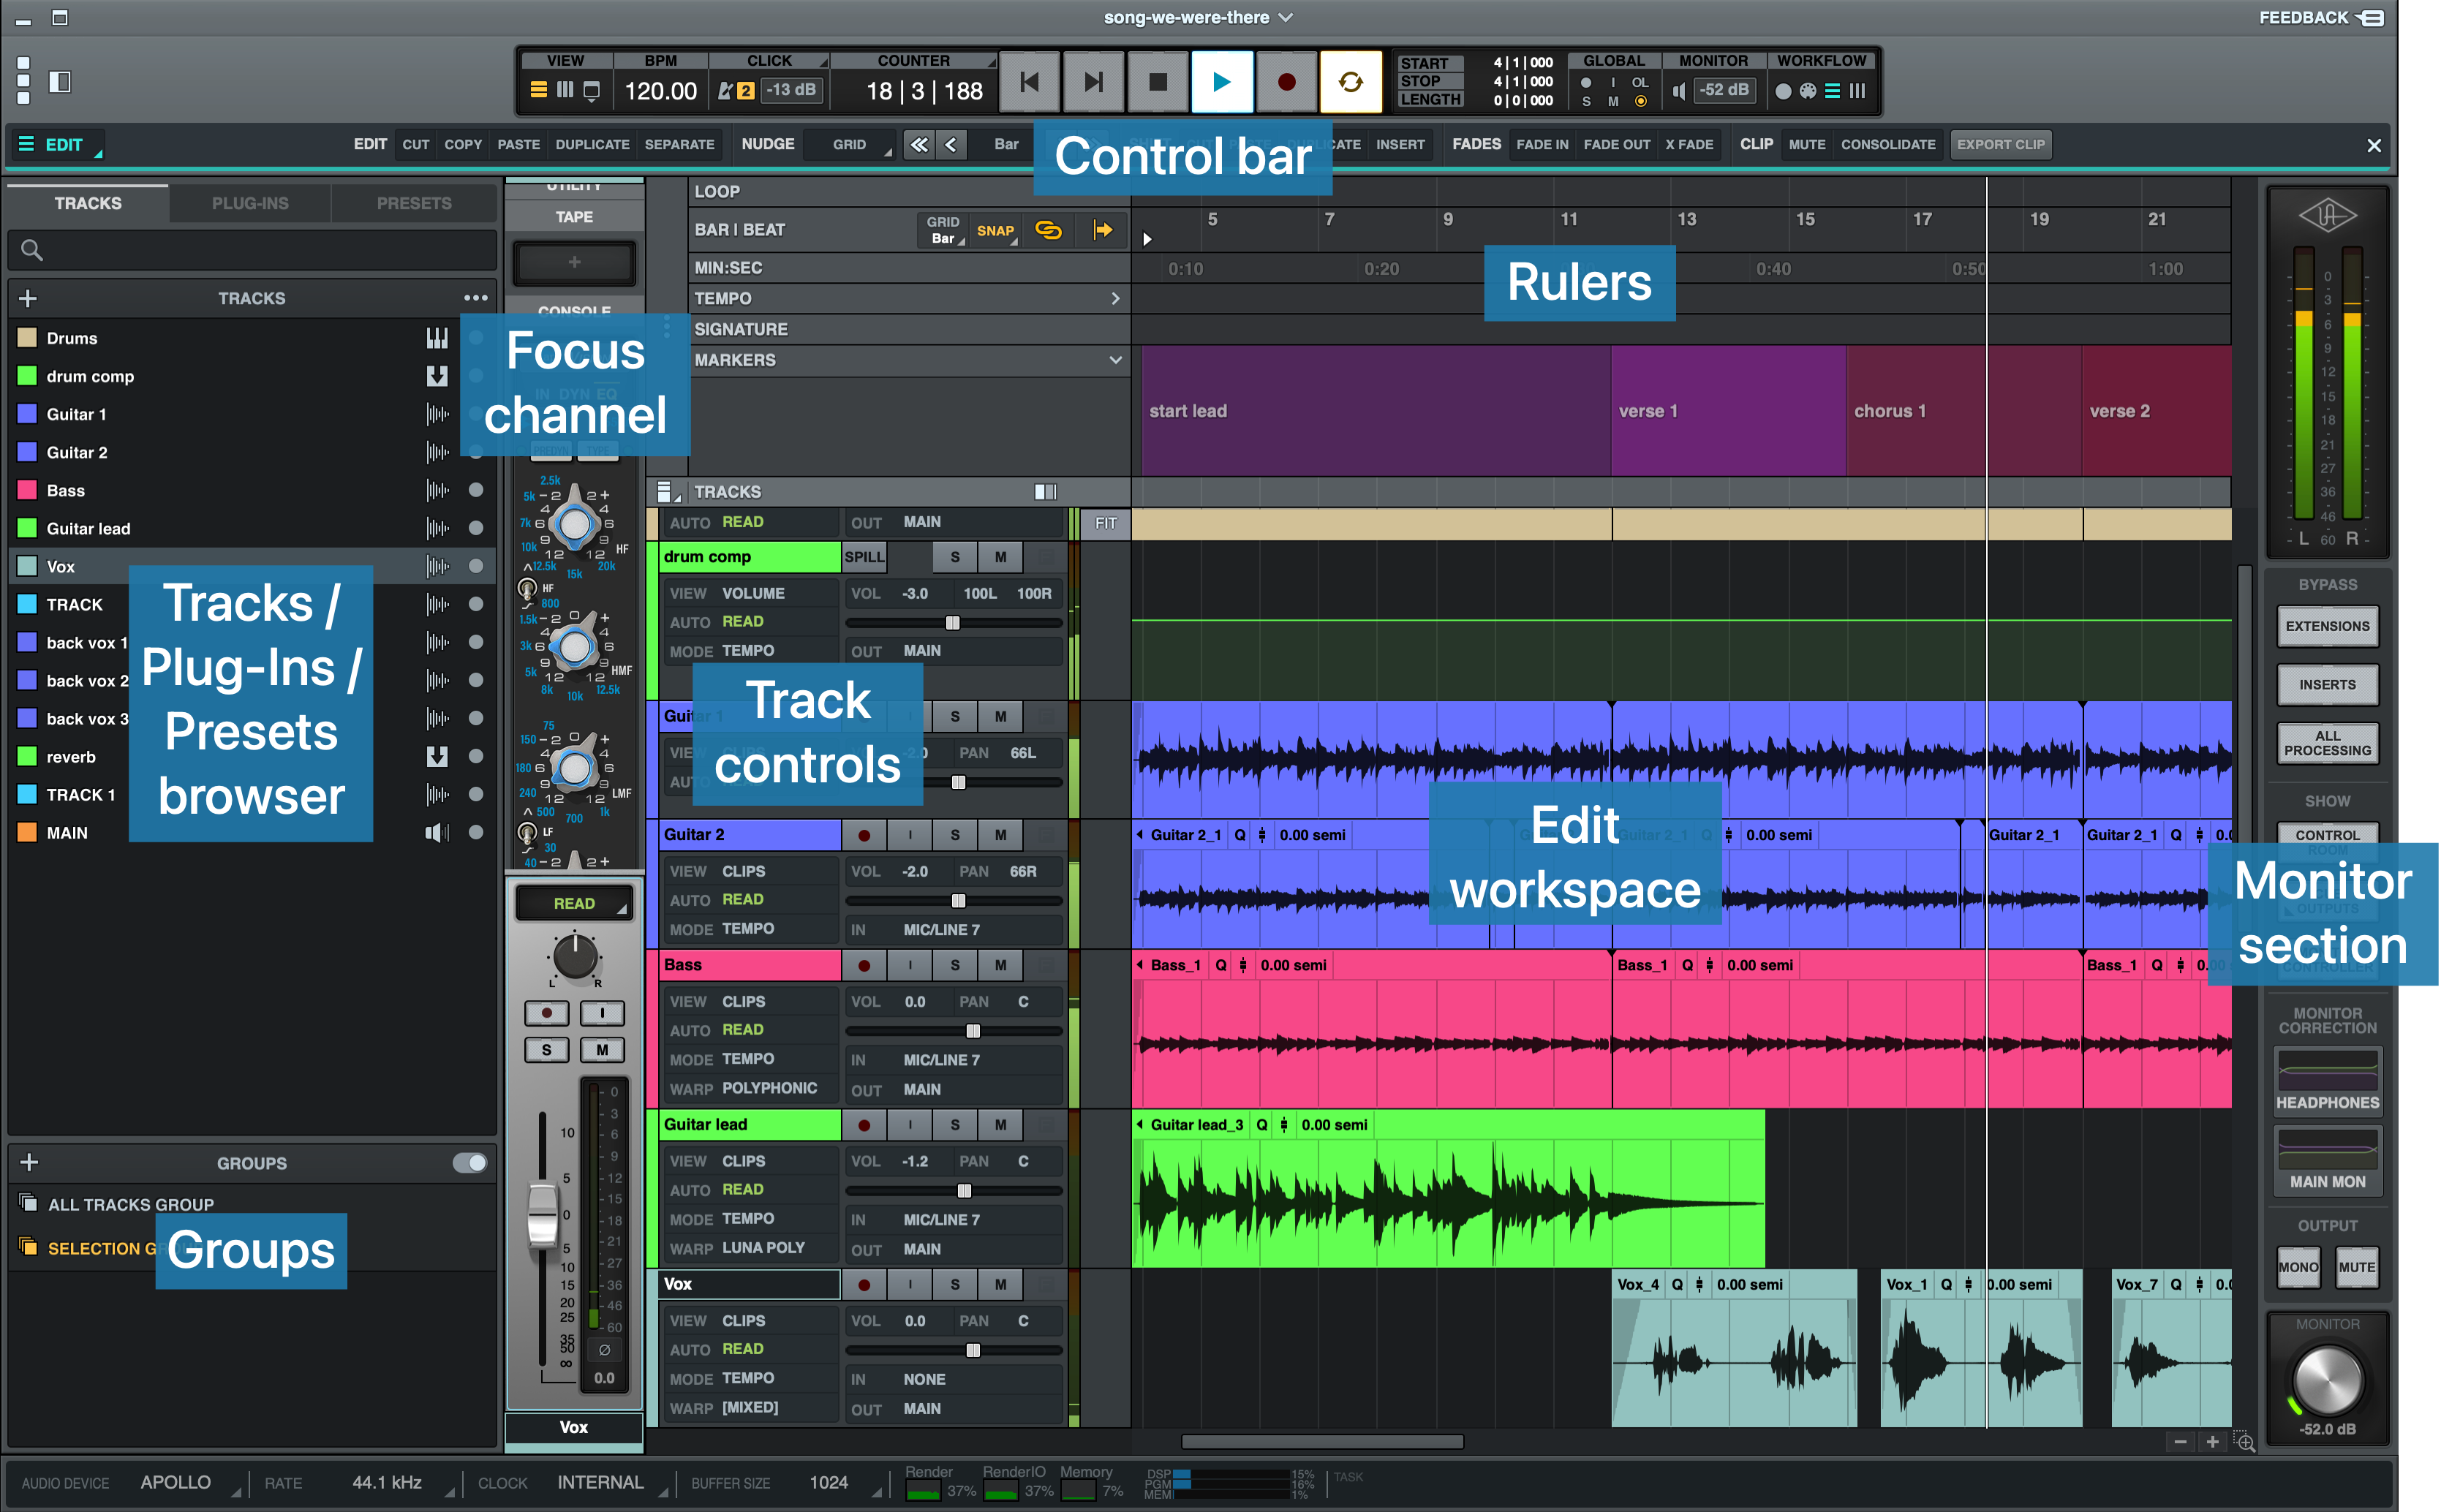Click the Stop button in transport

[1157, 82]
